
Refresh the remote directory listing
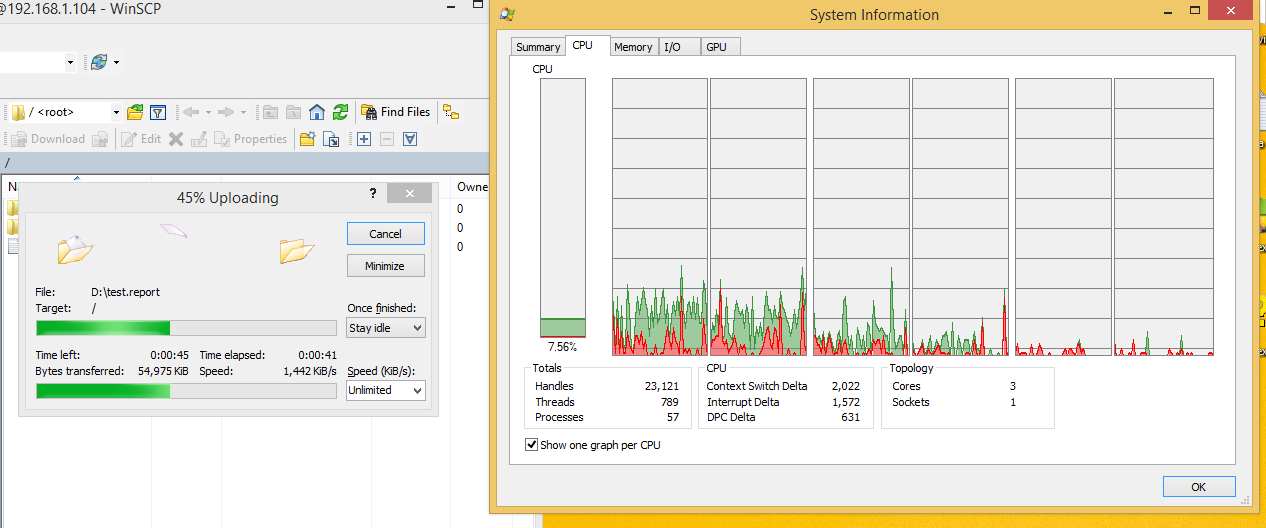click(x=340, y=112)
